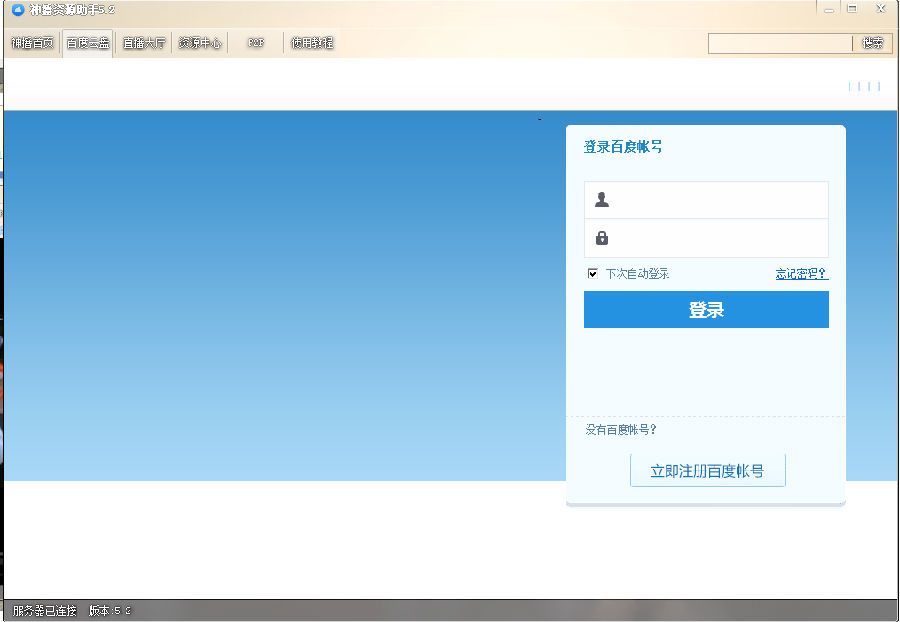Open the 使用教程 tutorial tab
Viewport: 900px width, 622px height.
pos(312,43)
